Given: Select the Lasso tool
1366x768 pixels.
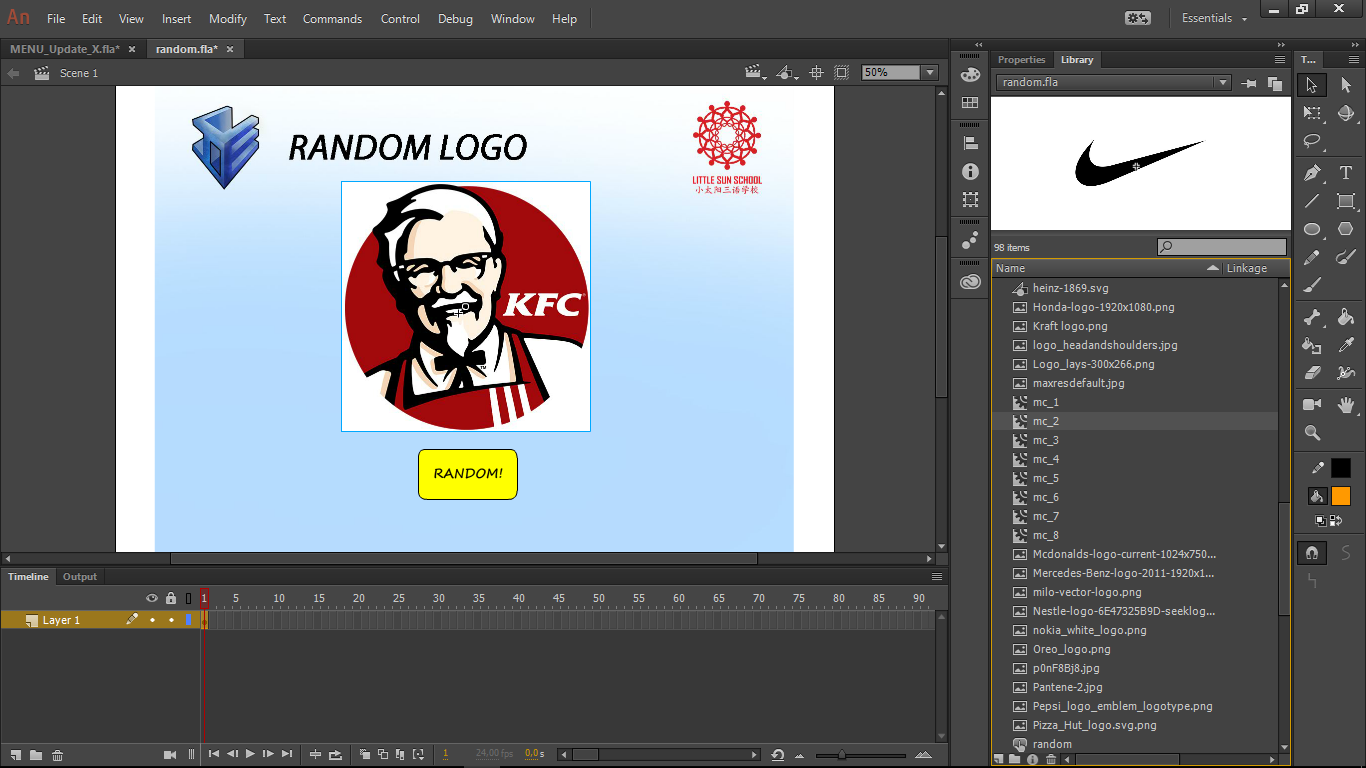Looking at the screenshot, I should (x=1312, y=142).
